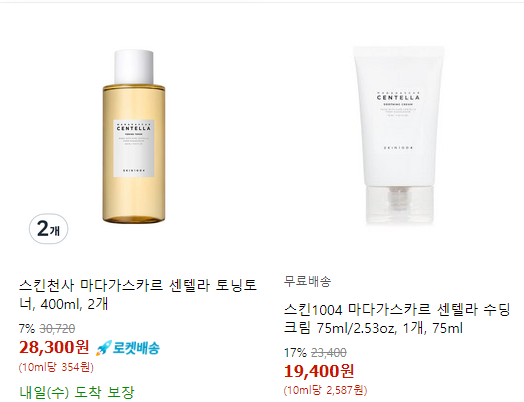524x402 pixels.
Task: Click the white cap of the toner bottle
Action: pos(134,67)
